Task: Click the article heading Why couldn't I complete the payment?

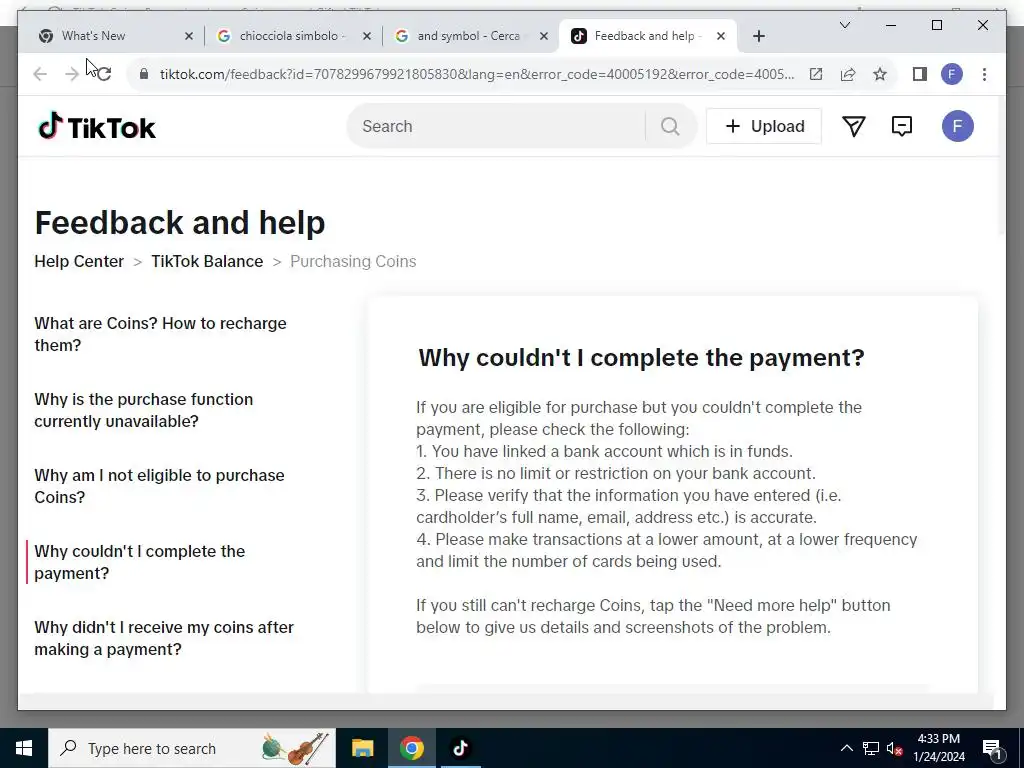Action: click(x=641, y=358)
